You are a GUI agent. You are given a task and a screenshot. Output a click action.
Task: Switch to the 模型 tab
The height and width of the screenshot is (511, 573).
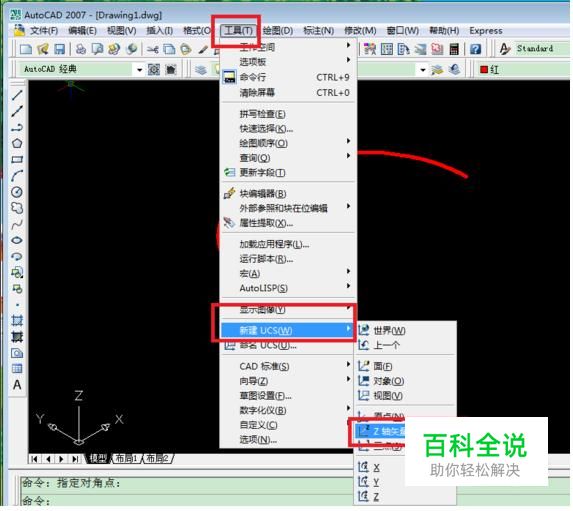point(98,458)
